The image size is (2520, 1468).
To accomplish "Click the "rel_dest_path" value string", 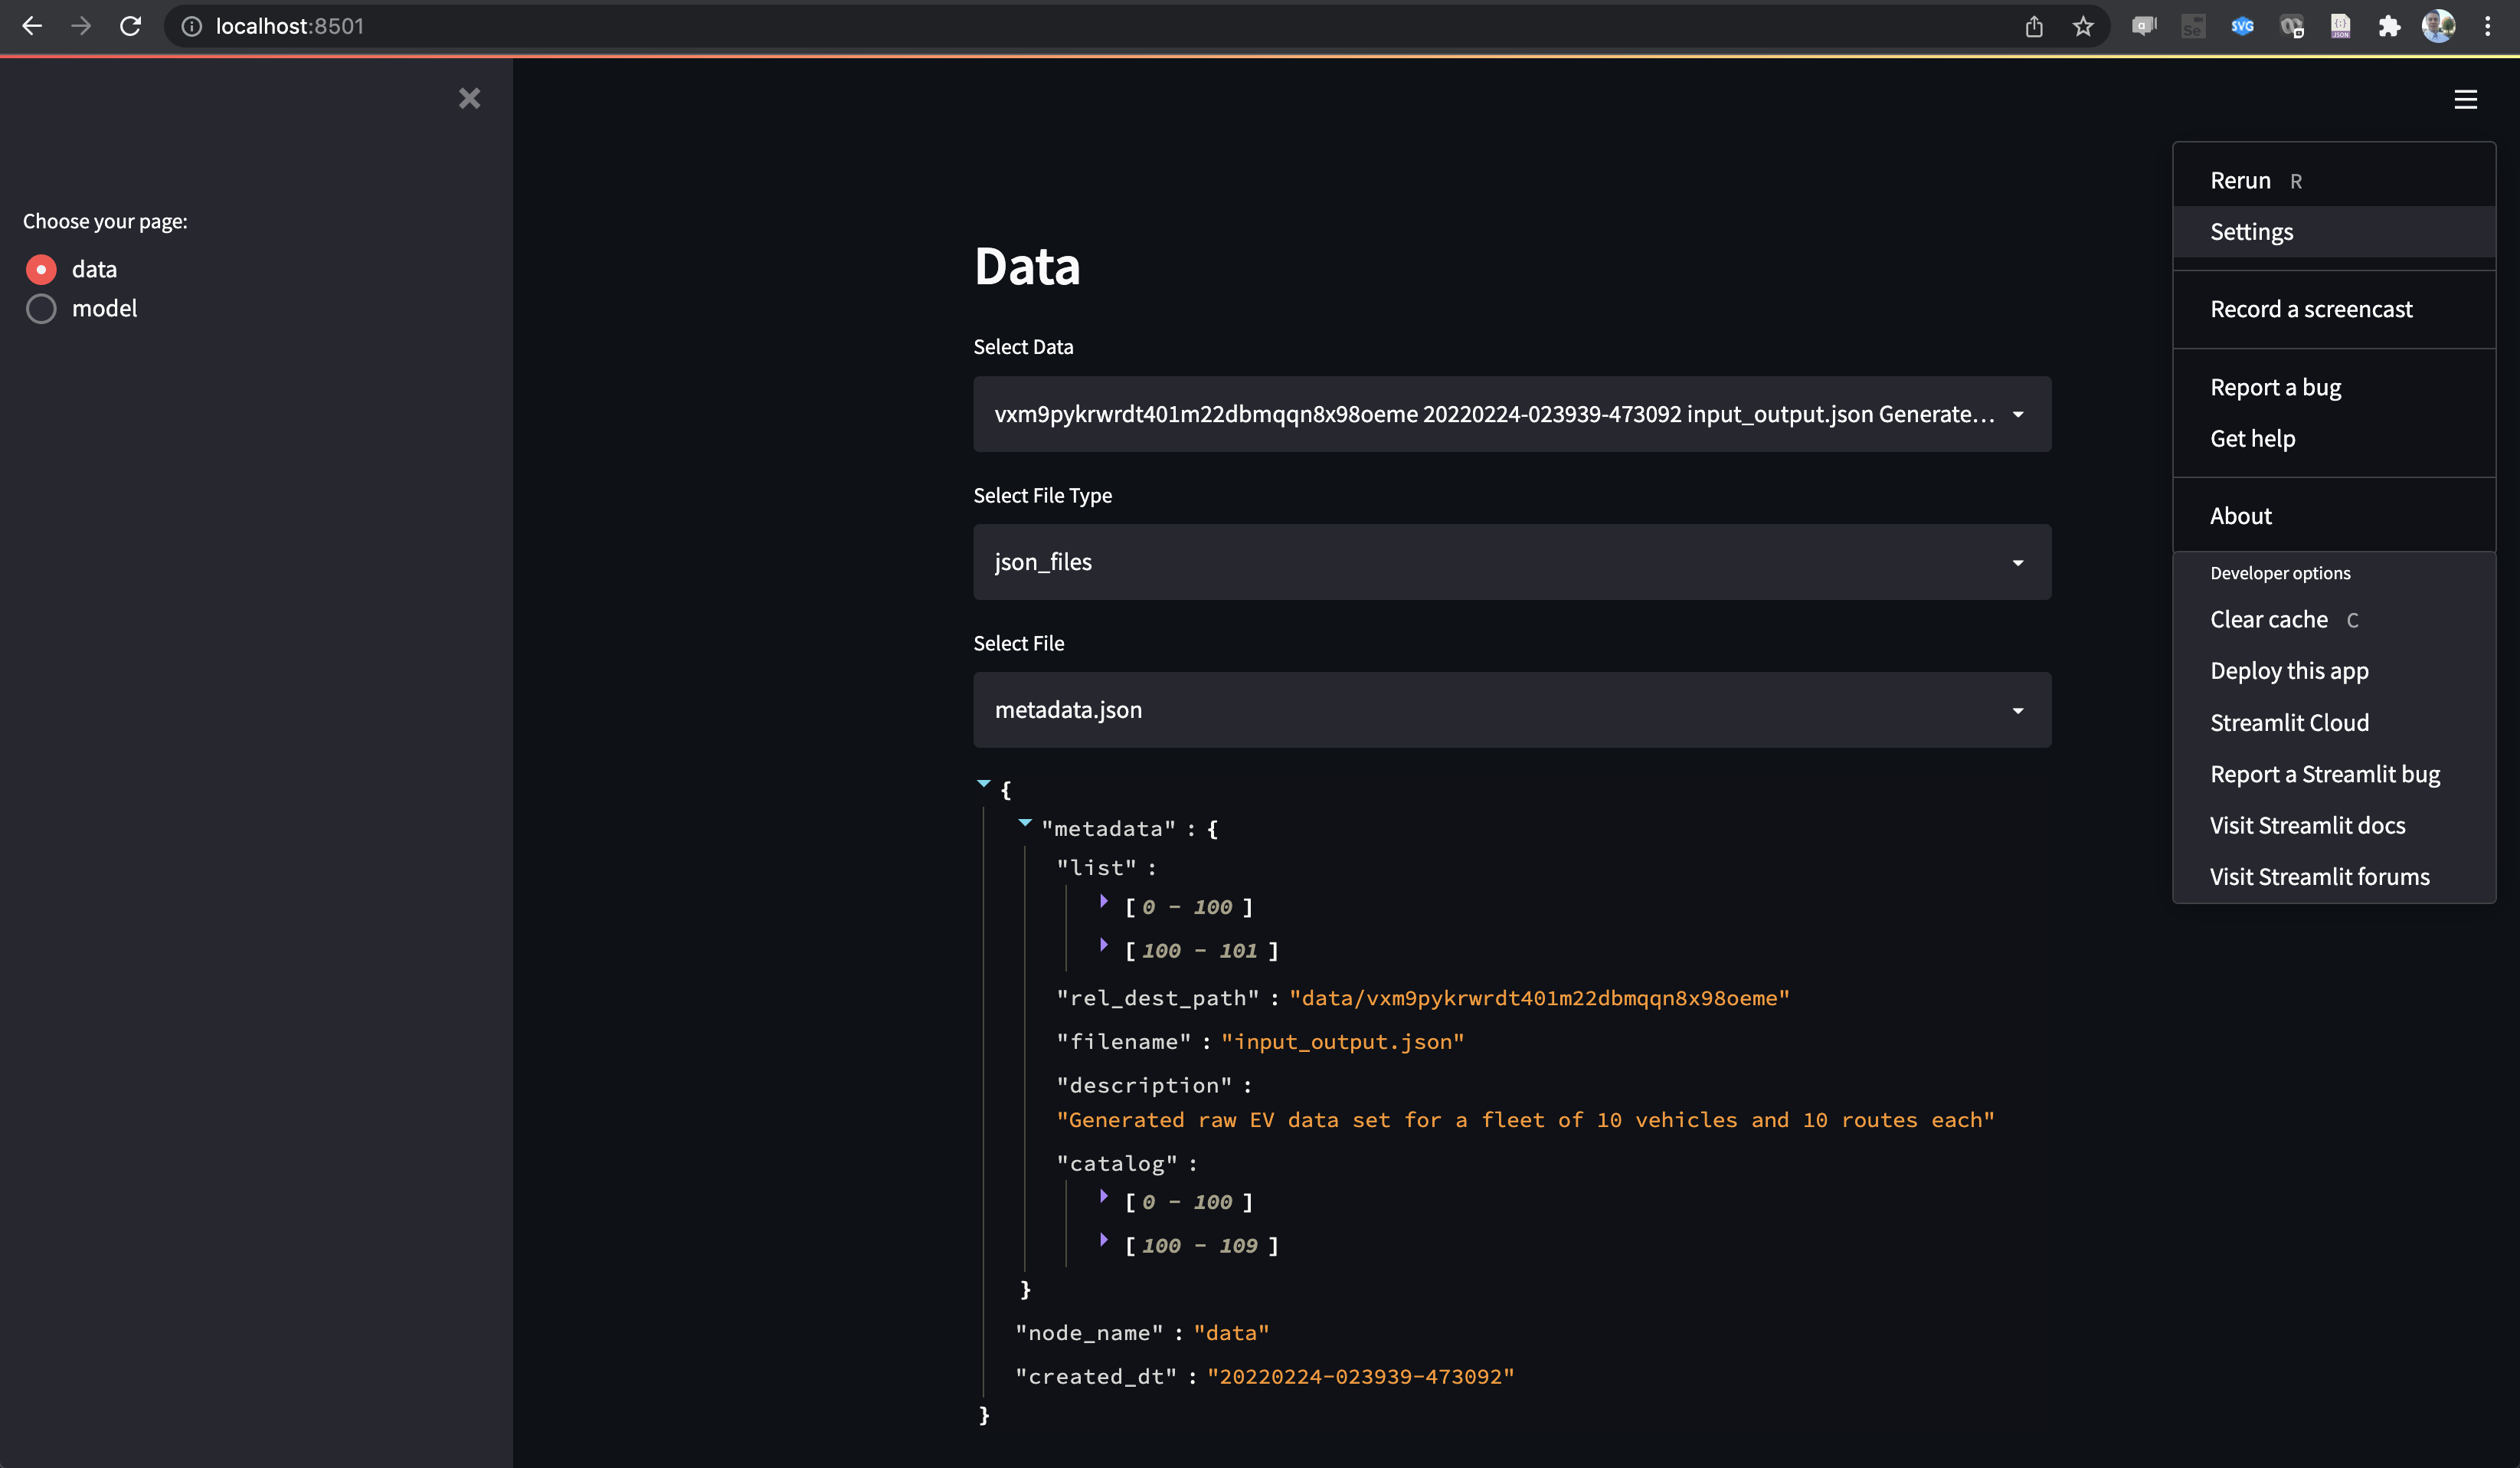I will (1539, 998).
